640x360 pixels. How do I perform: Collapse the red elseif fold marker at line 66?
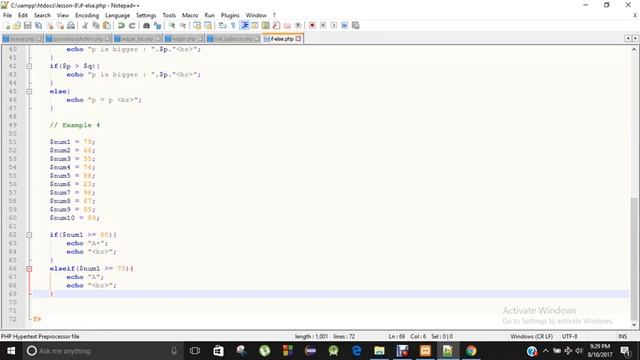click(29, 269)
